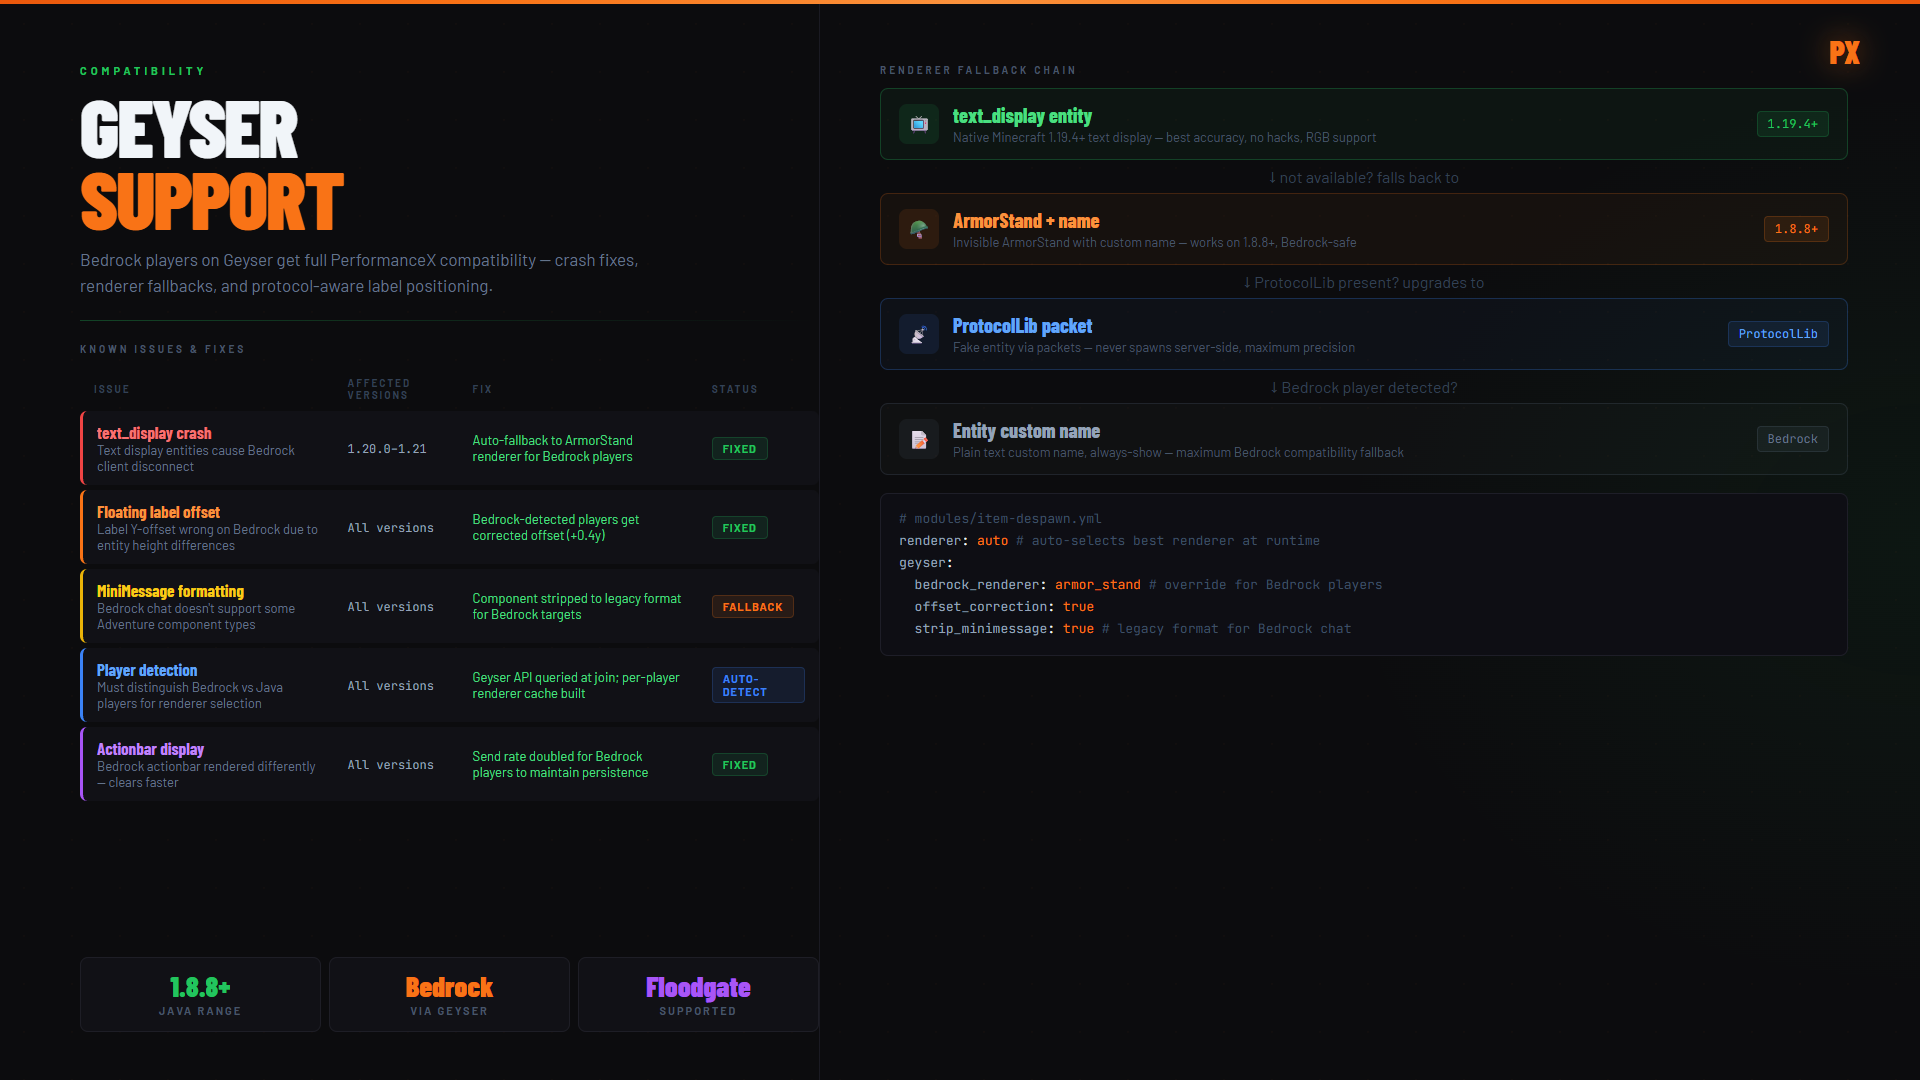Click 'Plain text custom name, always-show' description
Screen dimensions: 1920x1080
coord(1178,453)
